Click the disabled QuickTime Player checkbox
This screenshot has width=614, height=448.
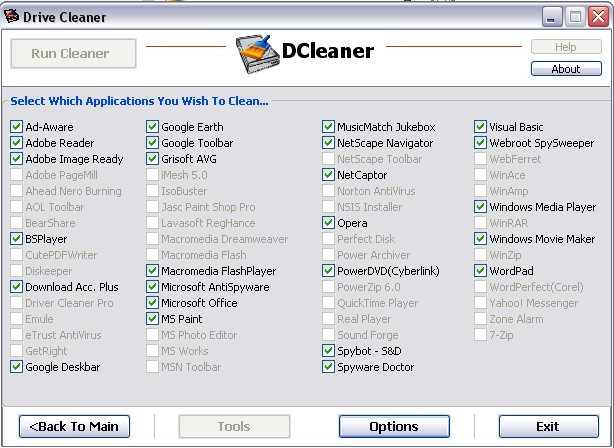pyautogui.click(x=328, y=303)
